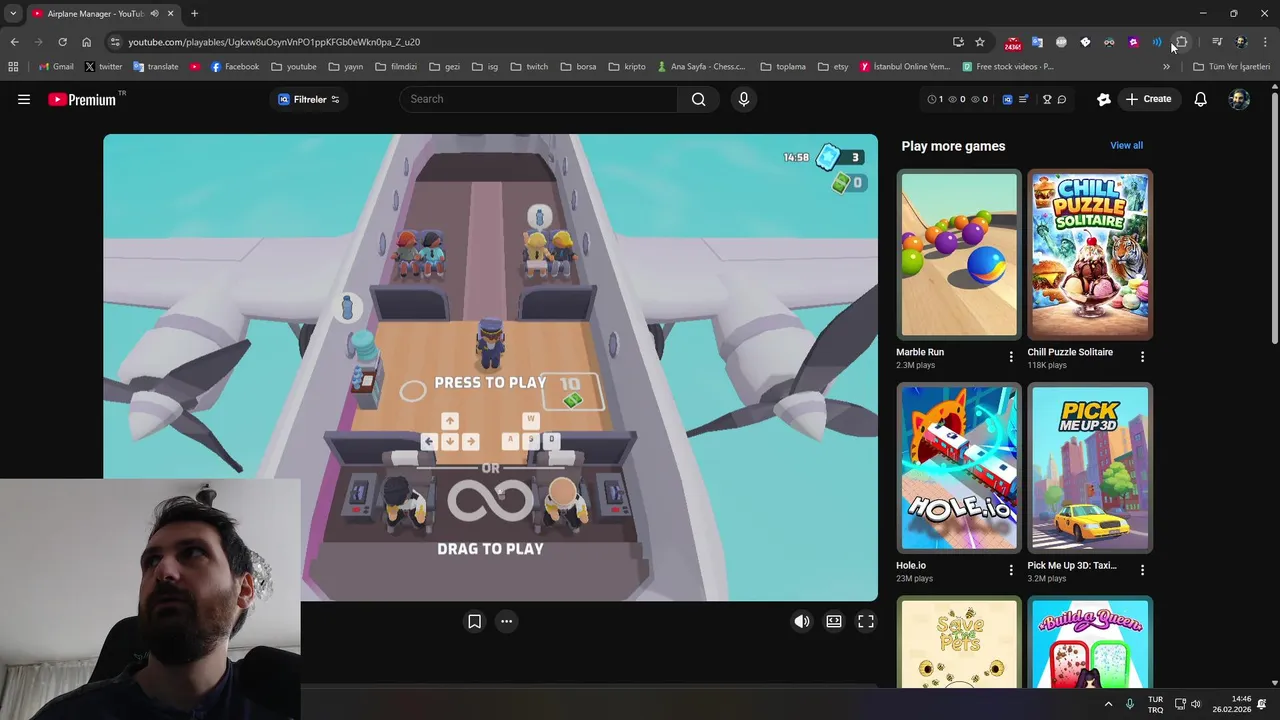The image size is (1280, 720).
Task: Open new browser tab with plus
Action: [x=194, y=14]
